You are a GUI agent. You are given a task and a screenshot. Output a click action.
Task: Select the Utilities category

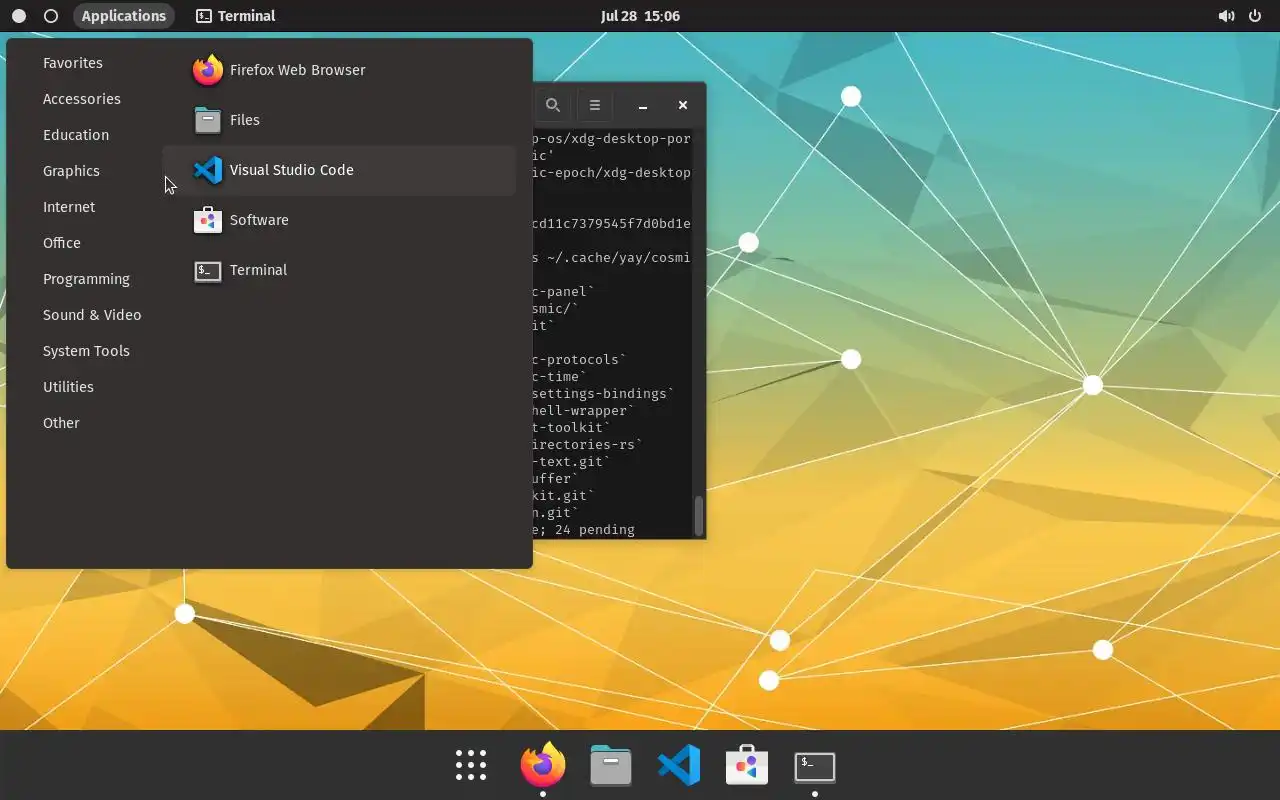68,387
